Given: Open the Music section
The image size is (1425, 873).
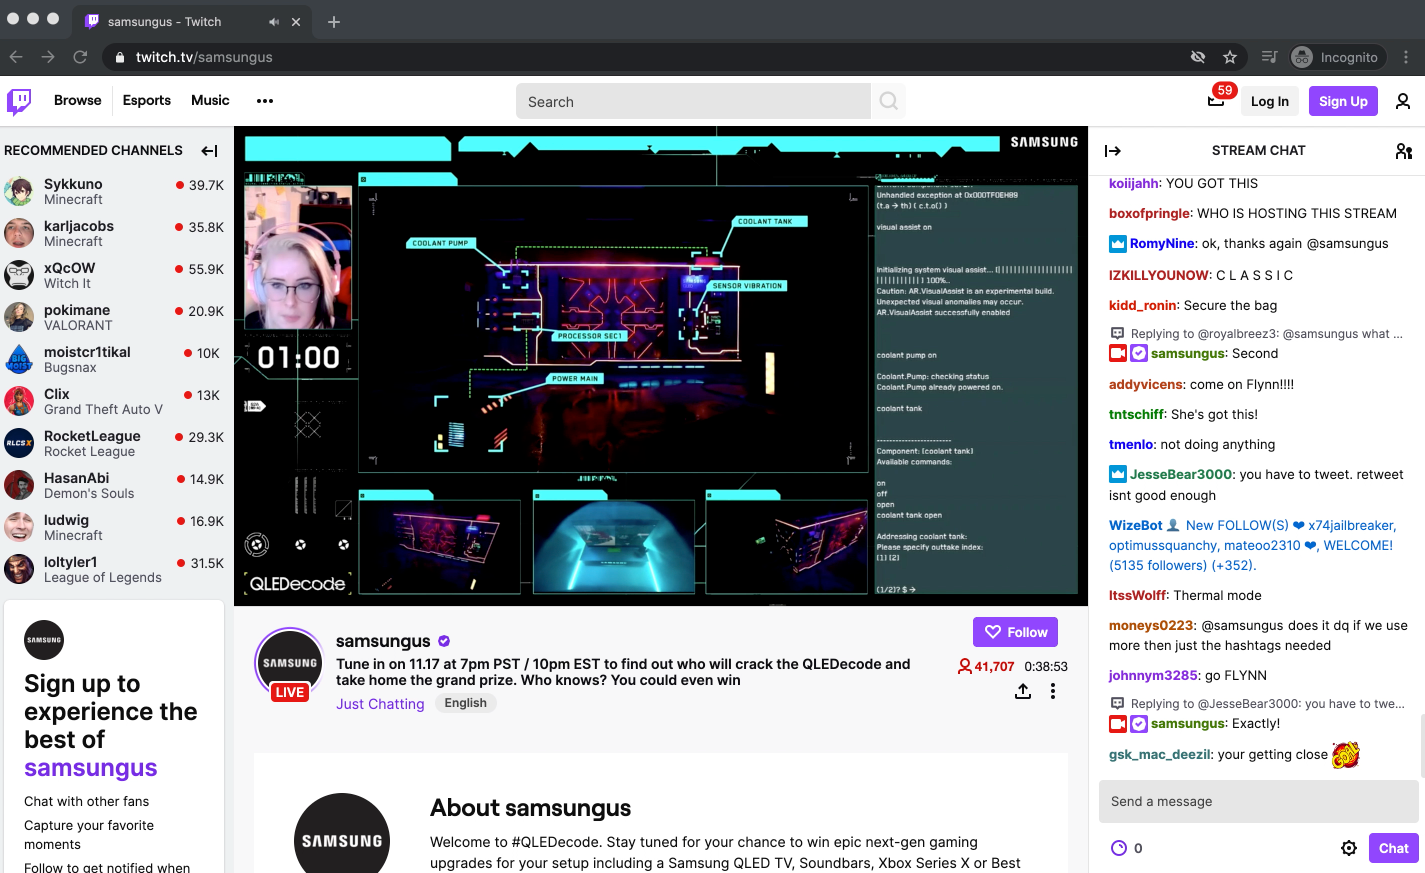Looking at the screenshot, I should [x=210, y=100].
